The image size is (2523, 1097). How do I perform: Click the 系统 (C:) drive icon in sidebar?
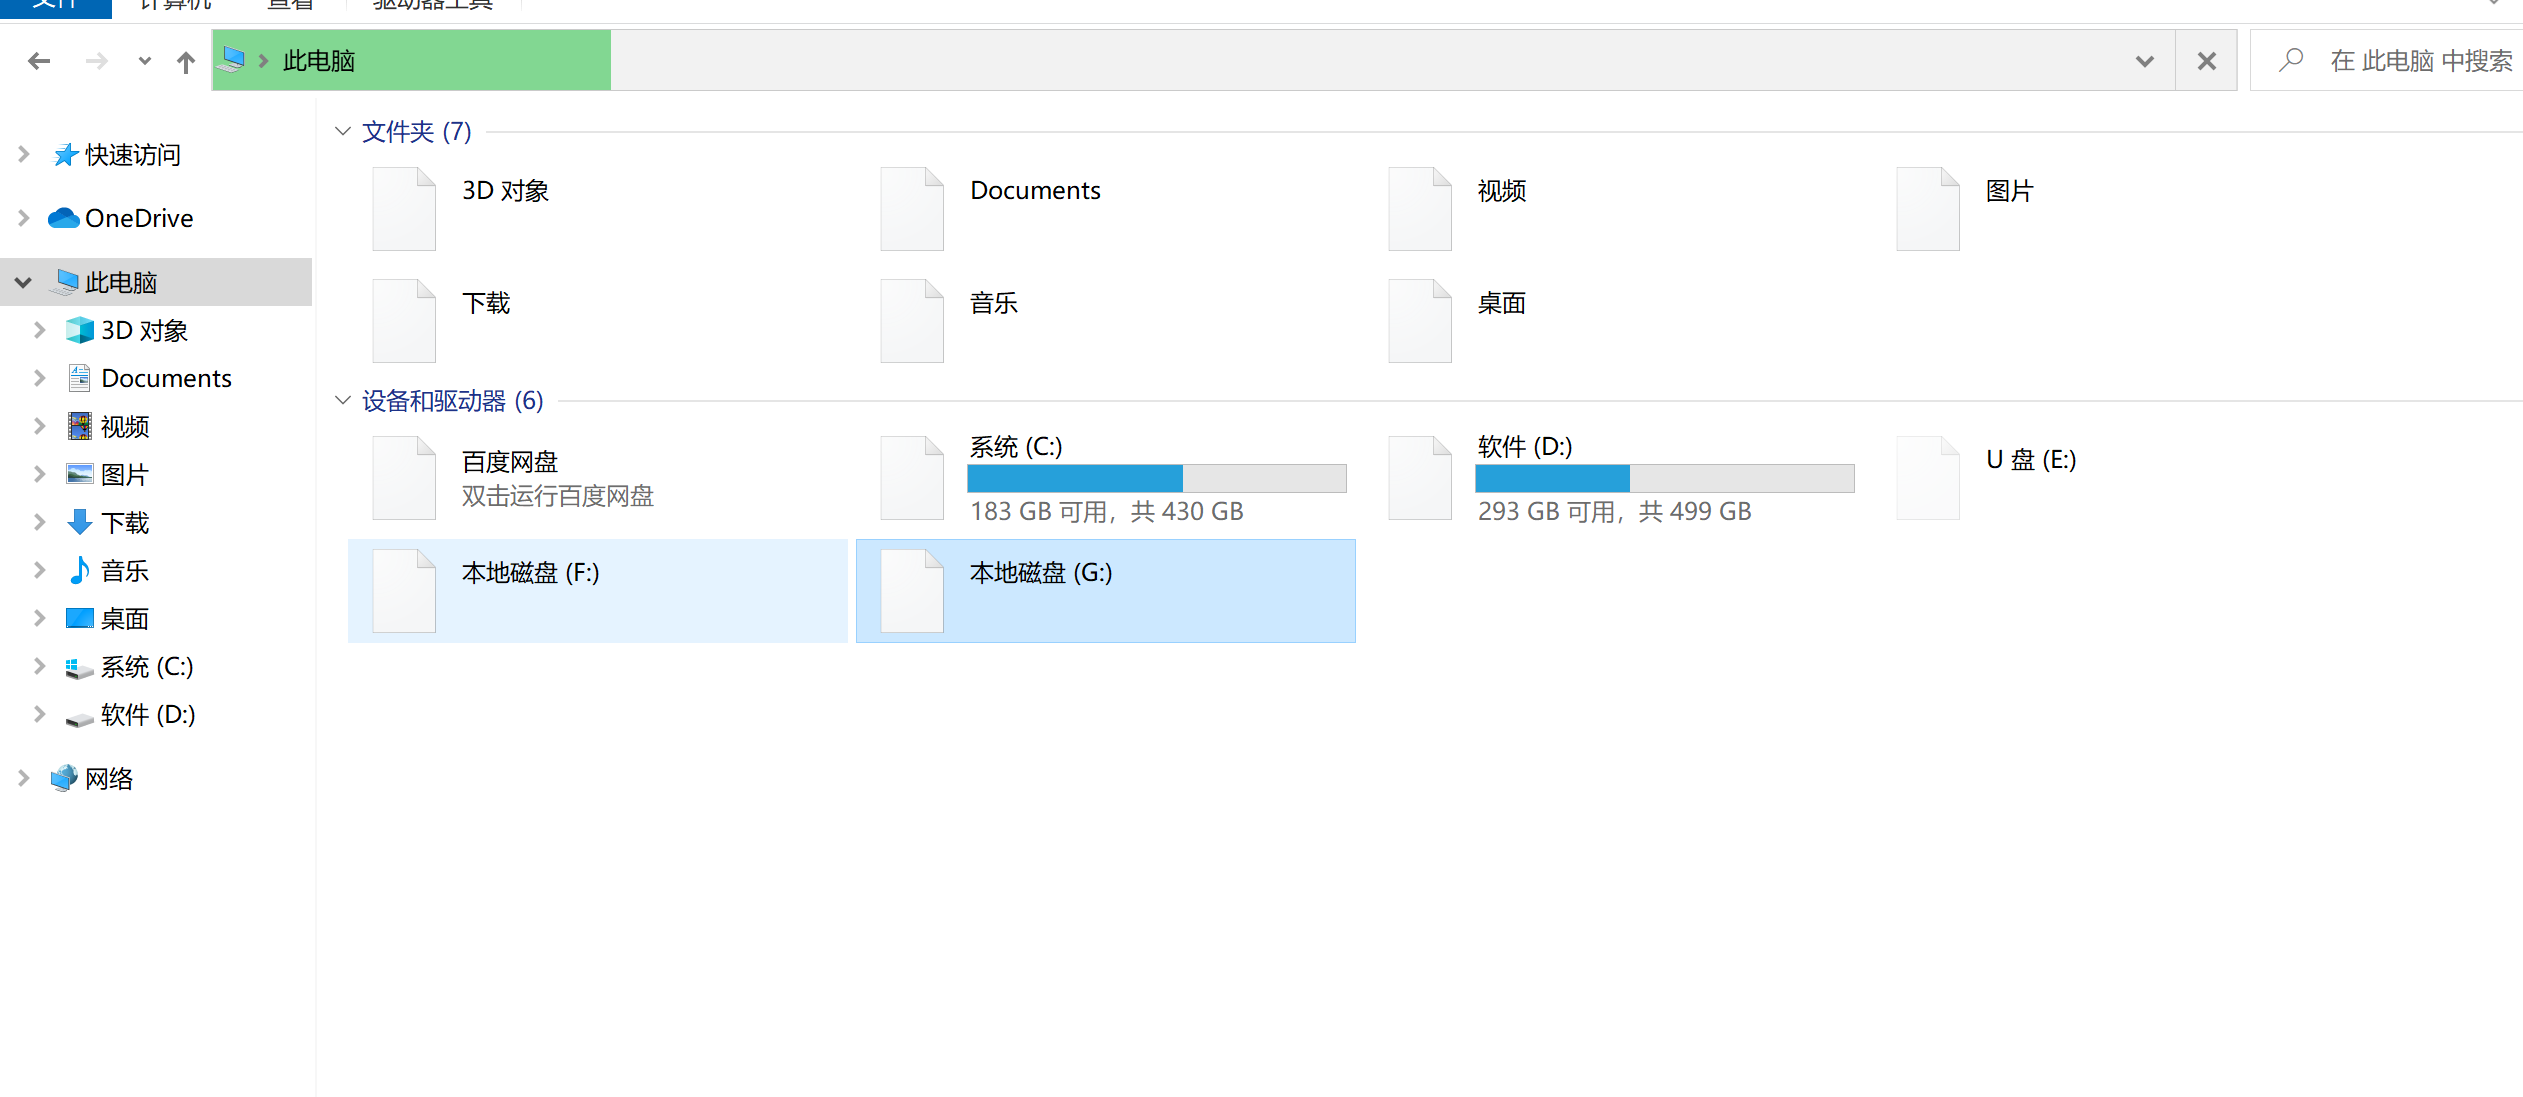click(x=80, y=668)
